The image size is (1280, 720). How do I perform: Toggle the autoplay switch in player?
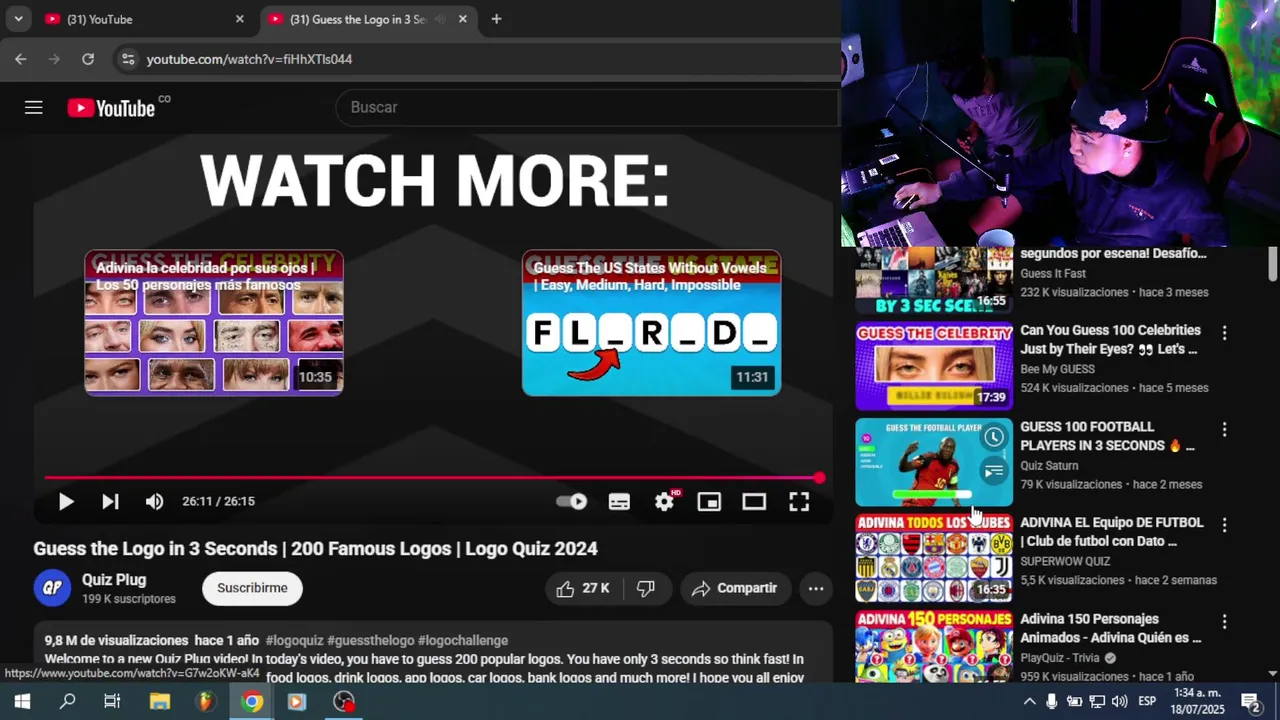pyautogui.click(x=572, y=502)
